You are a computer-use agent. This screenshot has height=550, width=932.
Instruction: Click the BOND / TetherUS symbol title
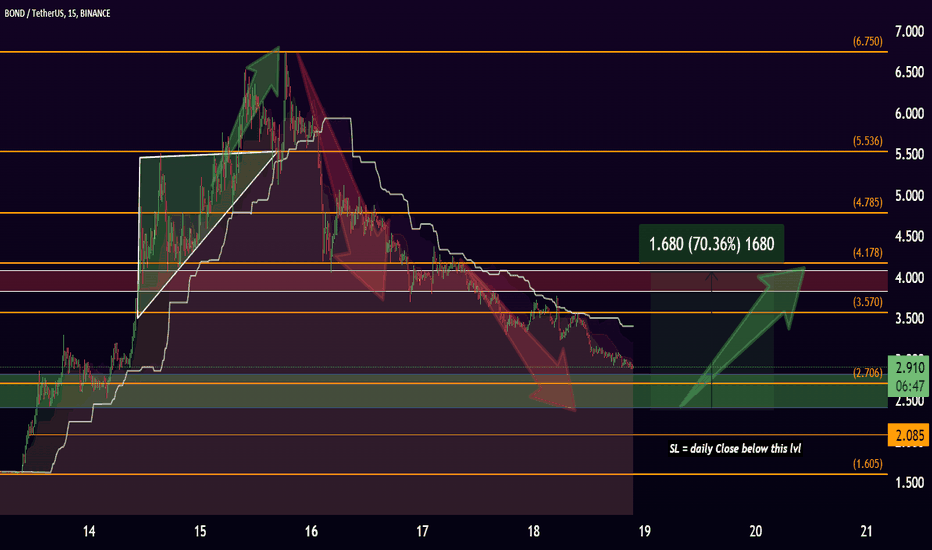(x=58, y=13)
